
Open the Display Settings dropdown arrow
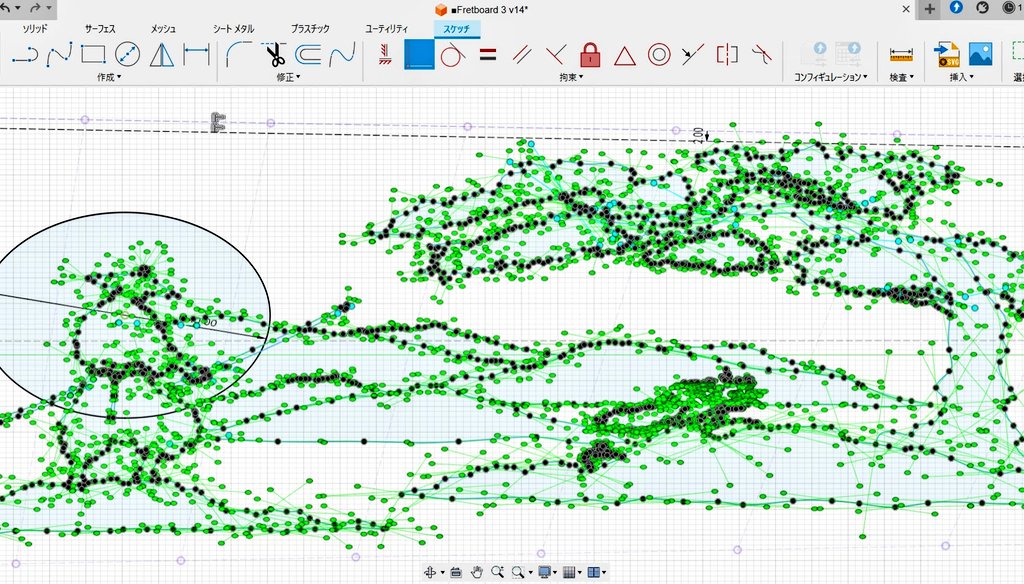coord(555,573)
